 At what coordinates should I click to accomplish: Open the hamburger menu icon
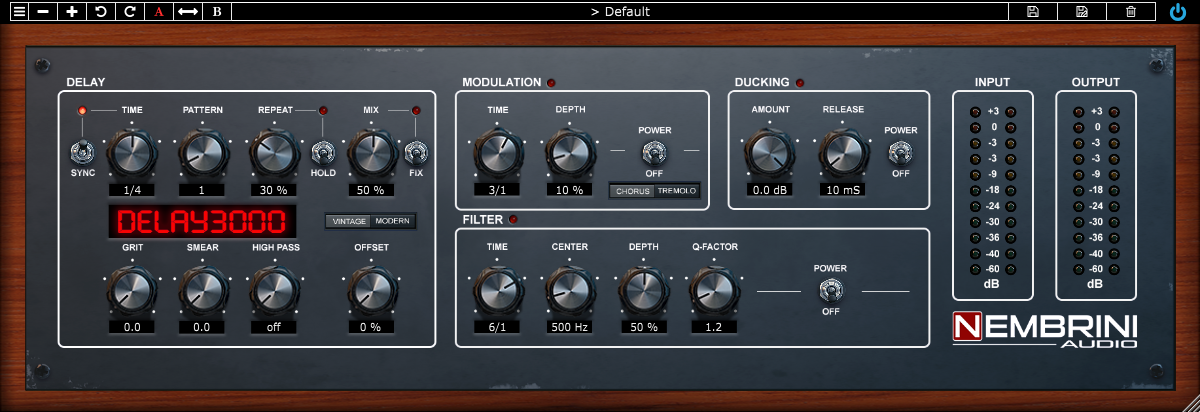[x=19, y=12]
